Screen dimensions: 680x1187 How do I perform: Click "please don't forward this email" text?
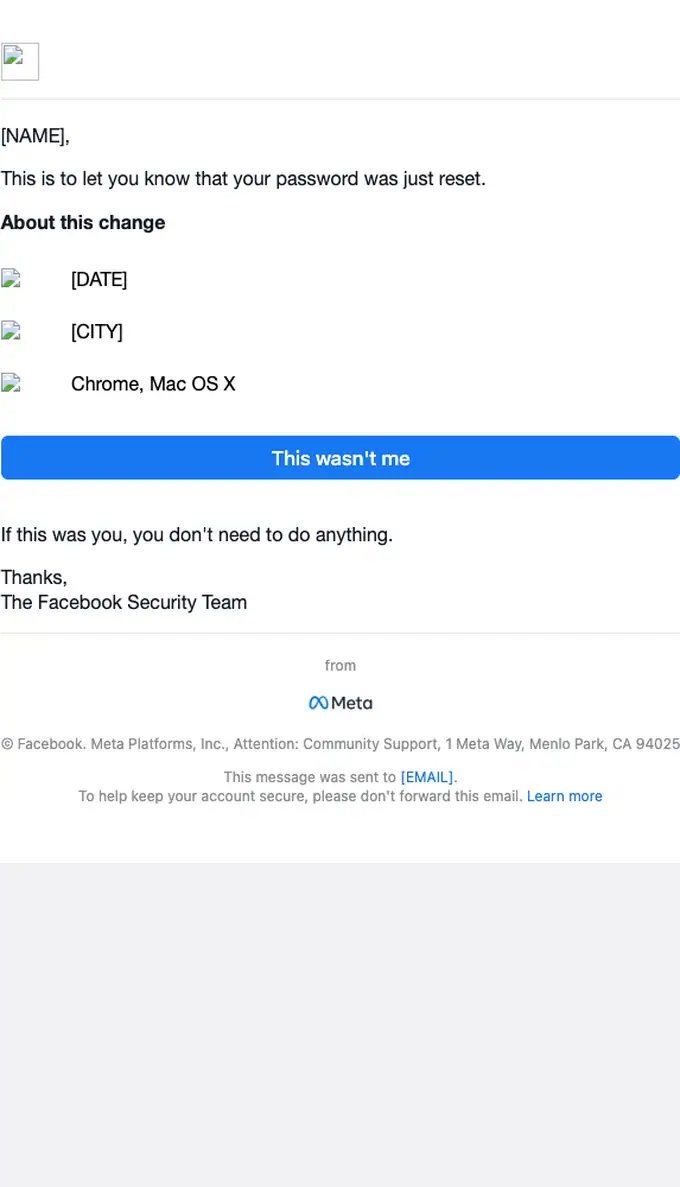coord(417,796)
